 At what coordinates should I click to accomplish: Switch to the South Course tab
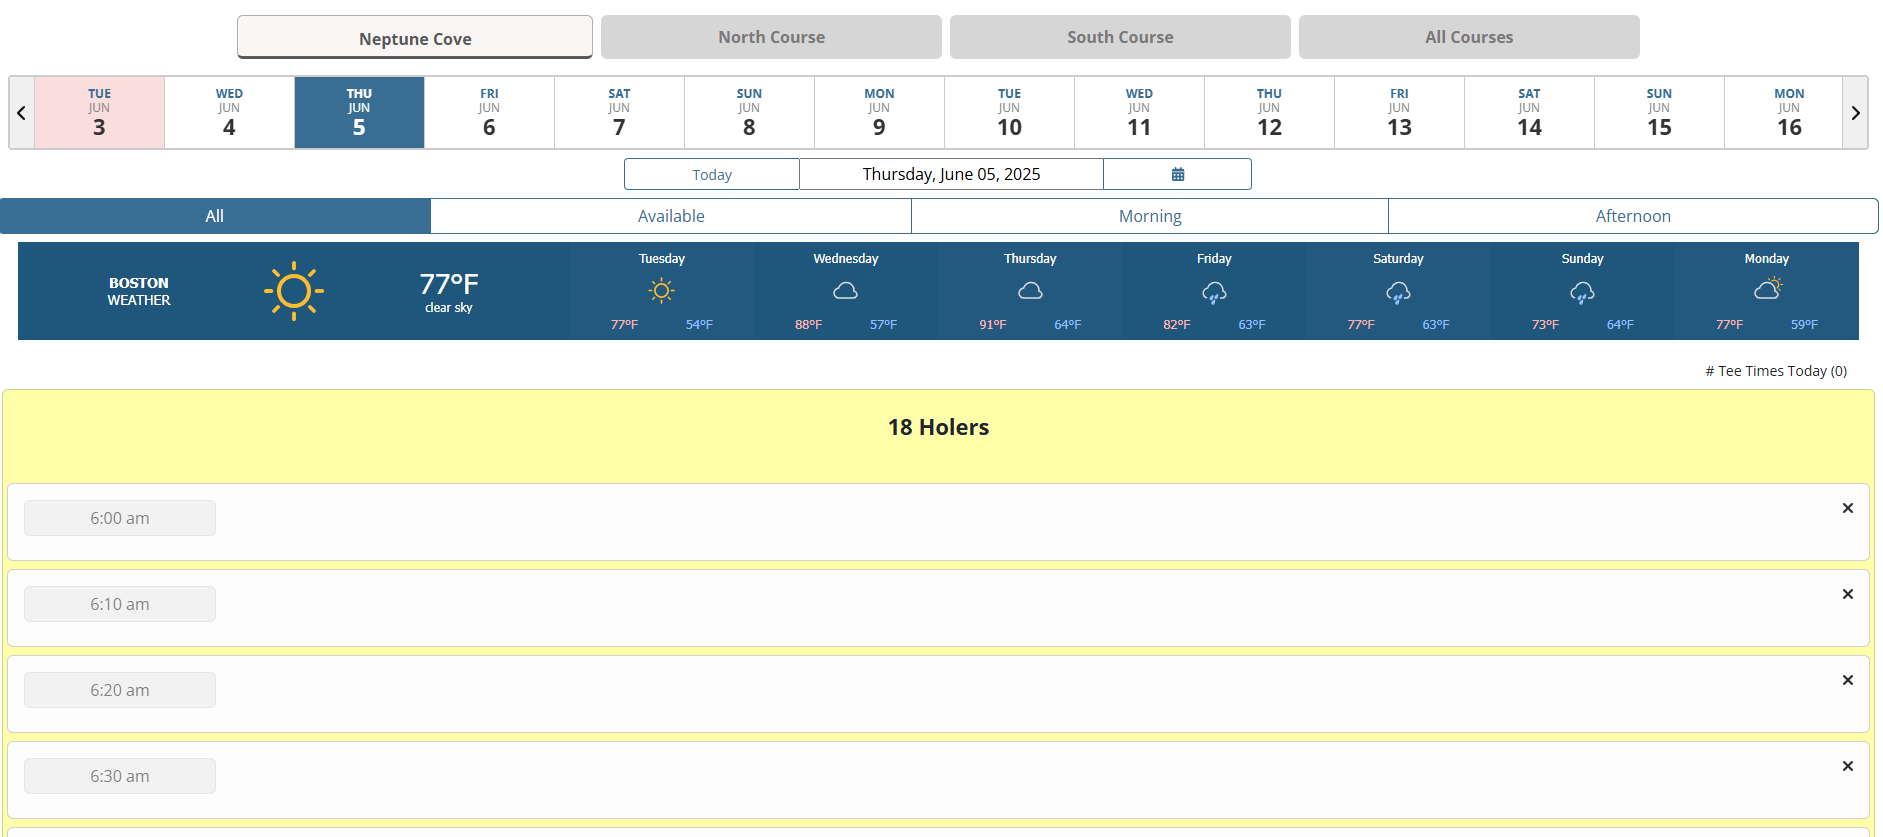tap(1120, 37)
